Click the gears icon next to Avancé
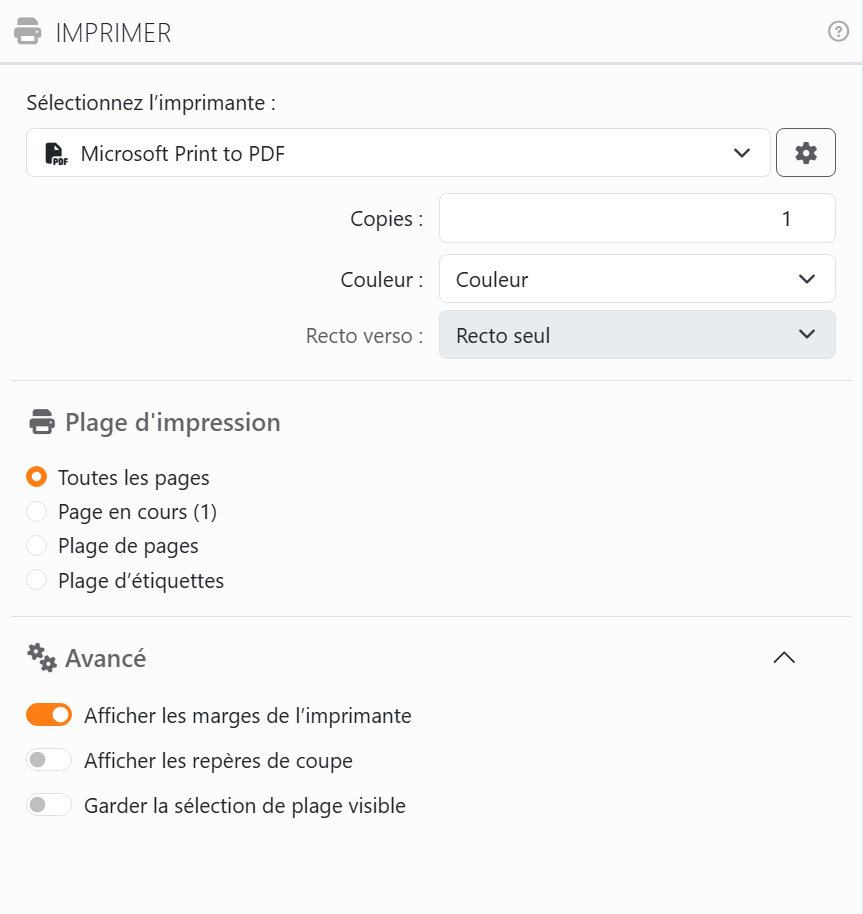The width and height of the screenshot is (863, 914). [x=42, y=658]
